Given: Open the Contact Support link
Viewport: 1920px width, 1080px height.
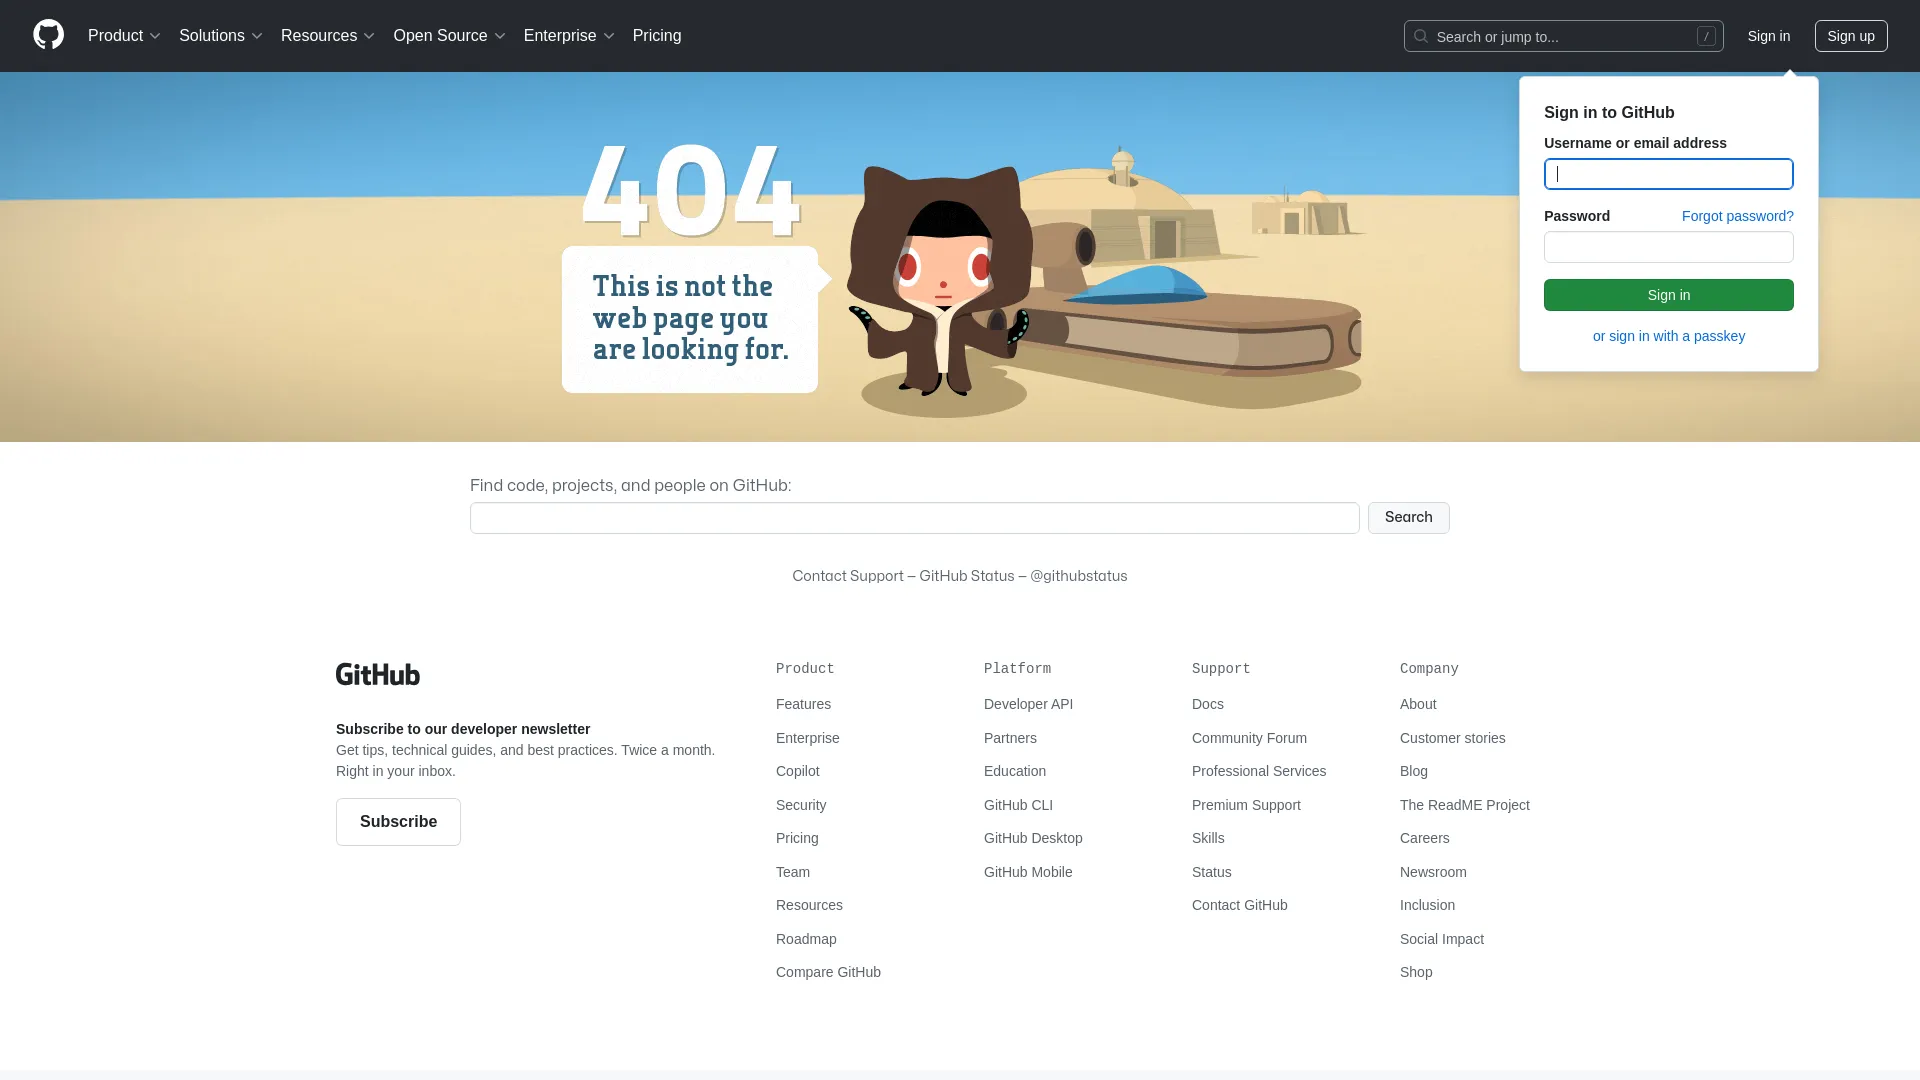Looking at the screenshot, I should [x=848, y=576].
